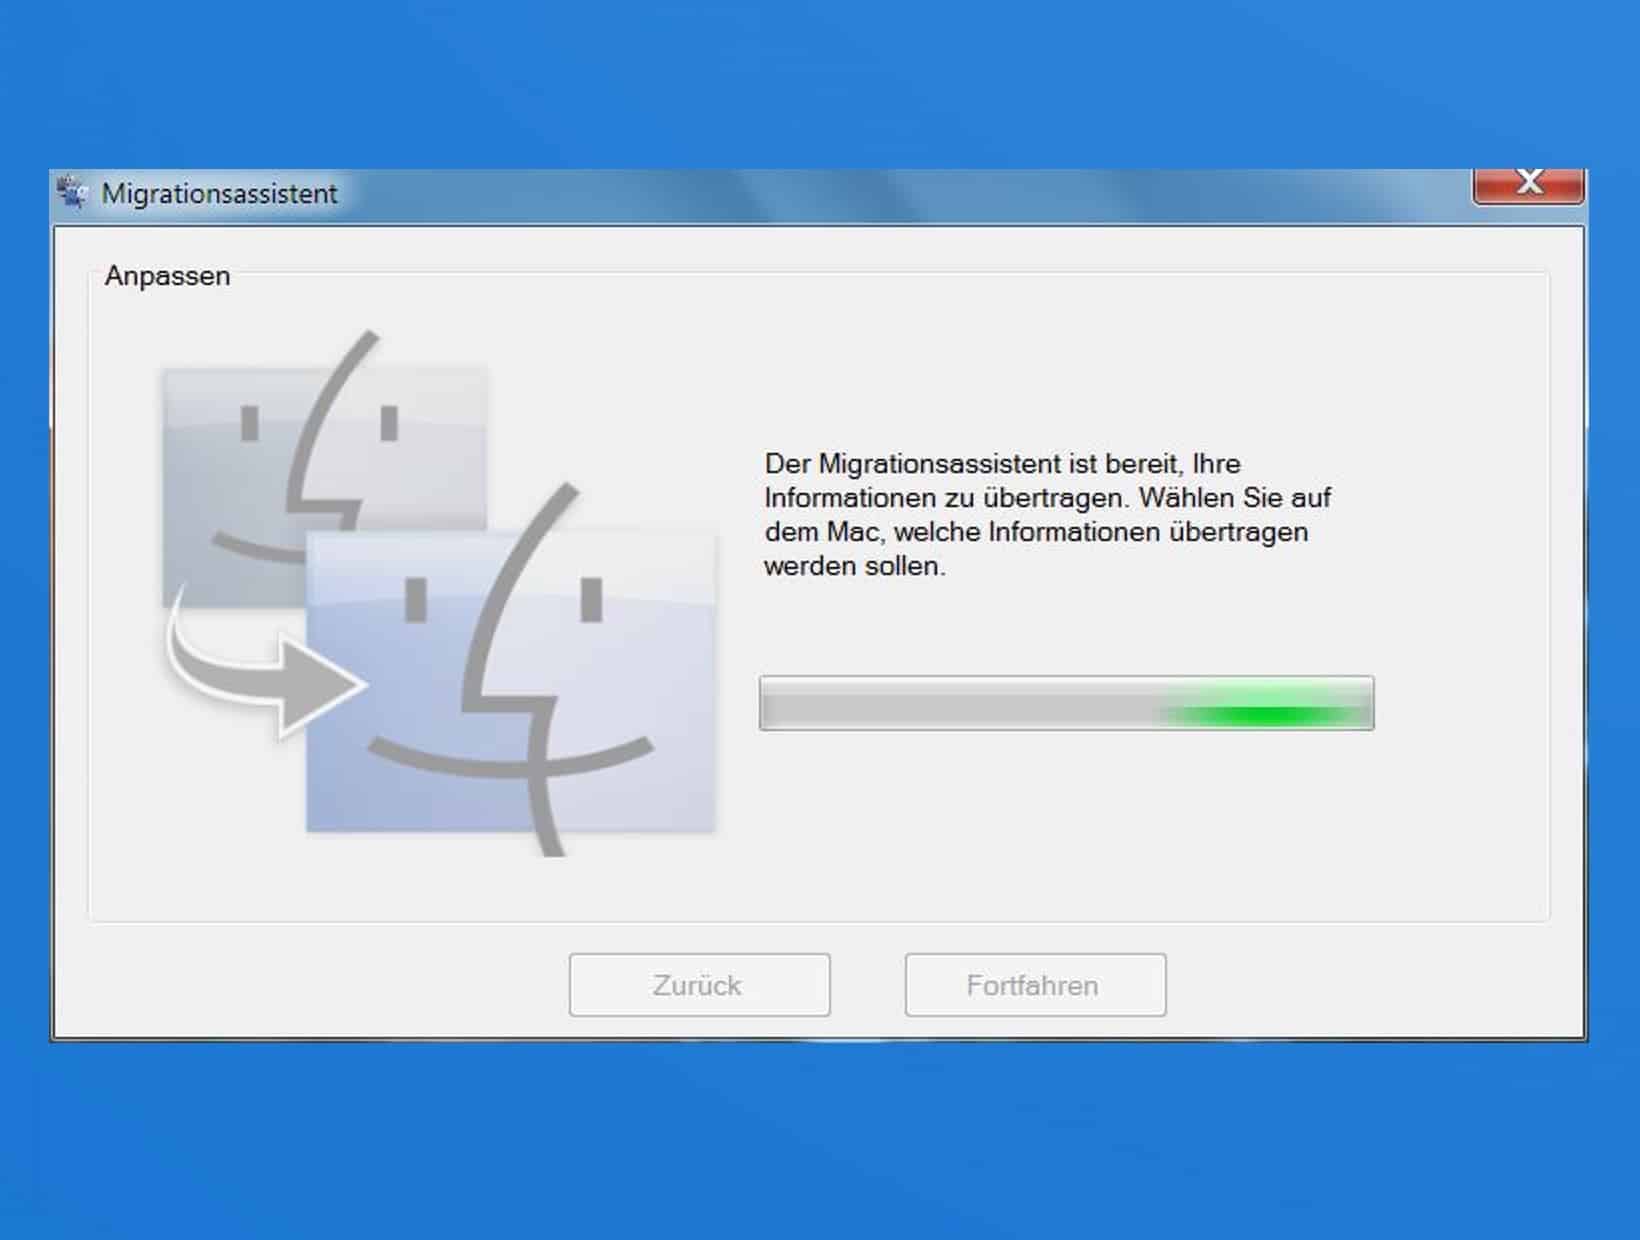
Task: Click the Finder faces migration graphic
Action: (x=438, y=593)
